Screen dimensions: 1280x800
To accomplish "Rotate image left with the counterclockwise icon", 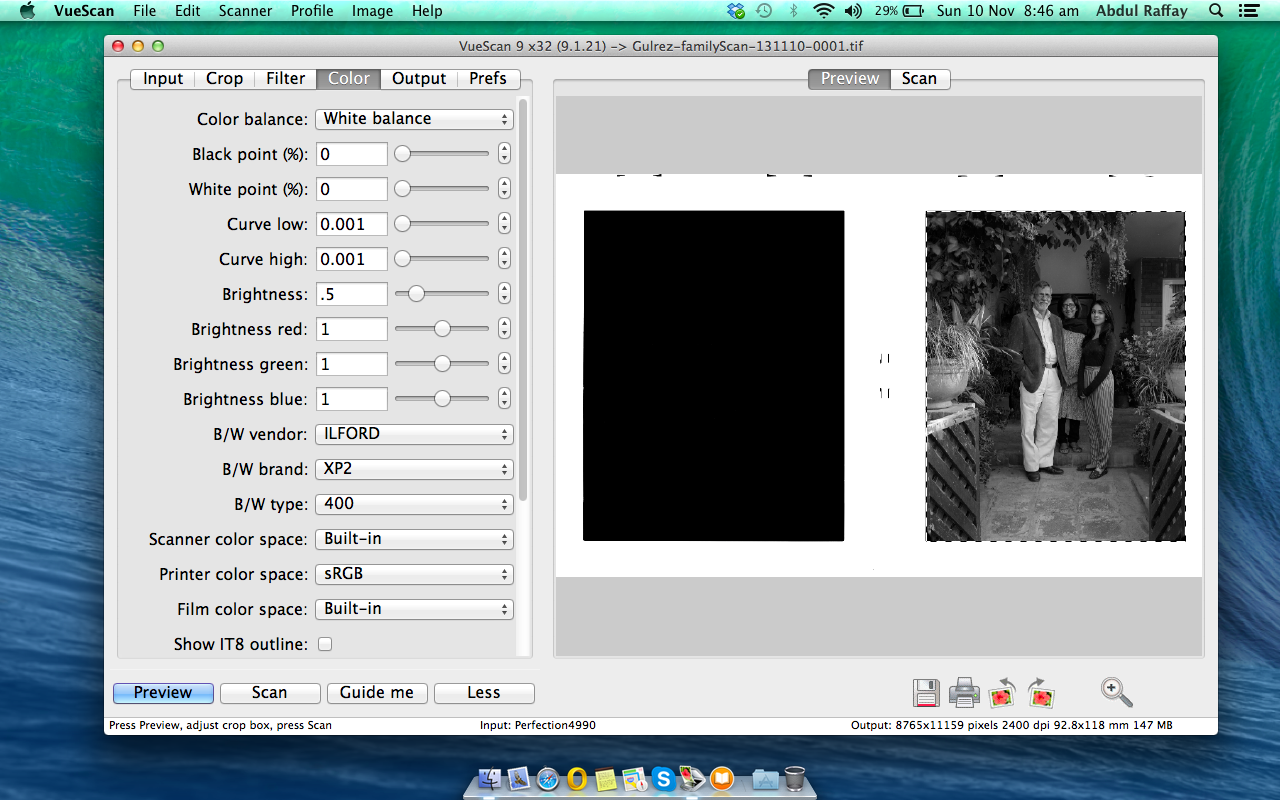I will pos(1002,692).
